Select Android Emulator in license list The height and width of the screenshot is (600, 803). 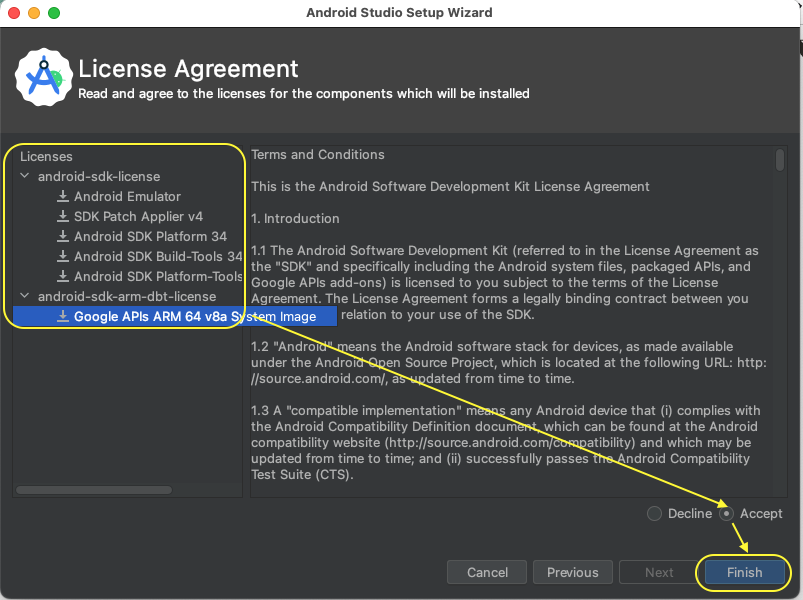pos(128,196)
